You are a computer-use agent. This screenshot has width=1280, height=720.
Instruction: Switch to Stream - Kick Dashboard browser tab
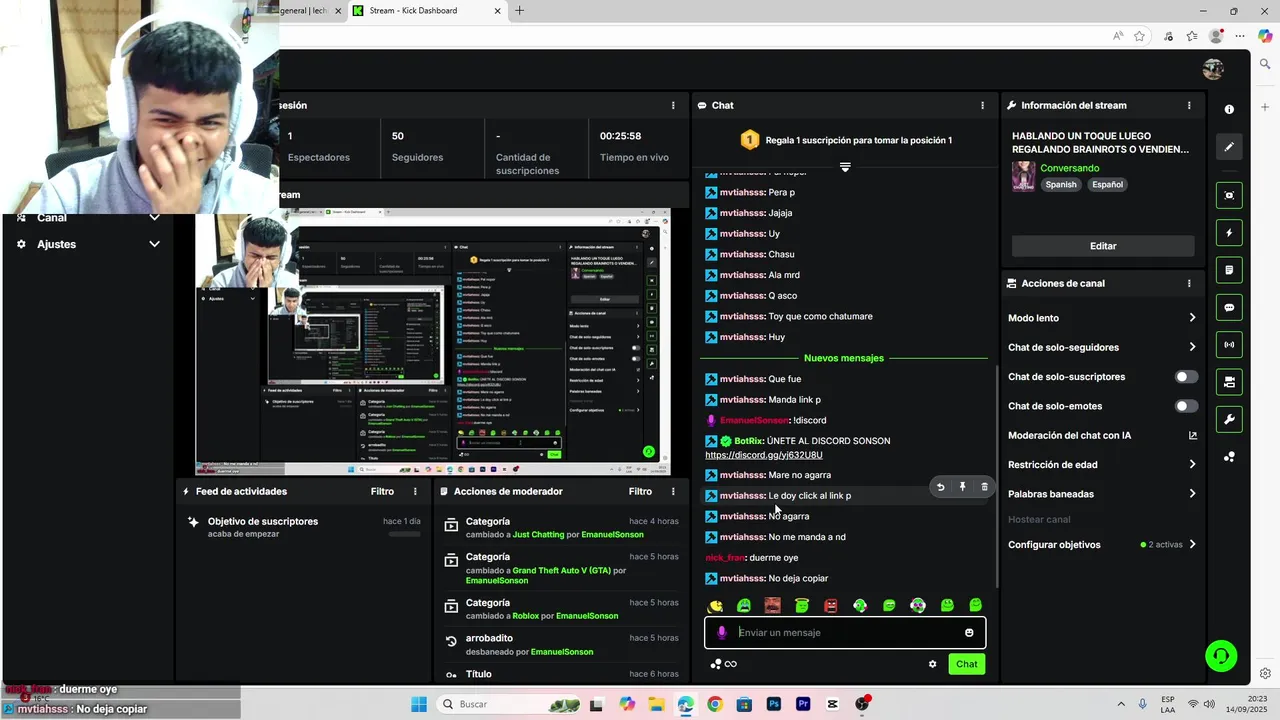(428, 11)
